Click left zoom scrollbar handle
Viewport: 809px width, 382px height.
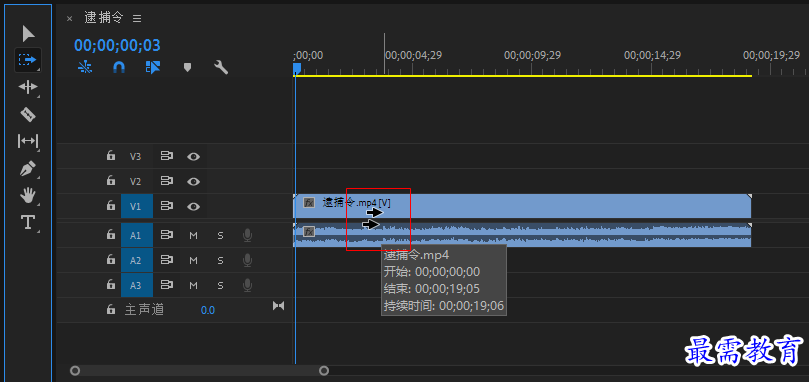(x=75, y=370)
